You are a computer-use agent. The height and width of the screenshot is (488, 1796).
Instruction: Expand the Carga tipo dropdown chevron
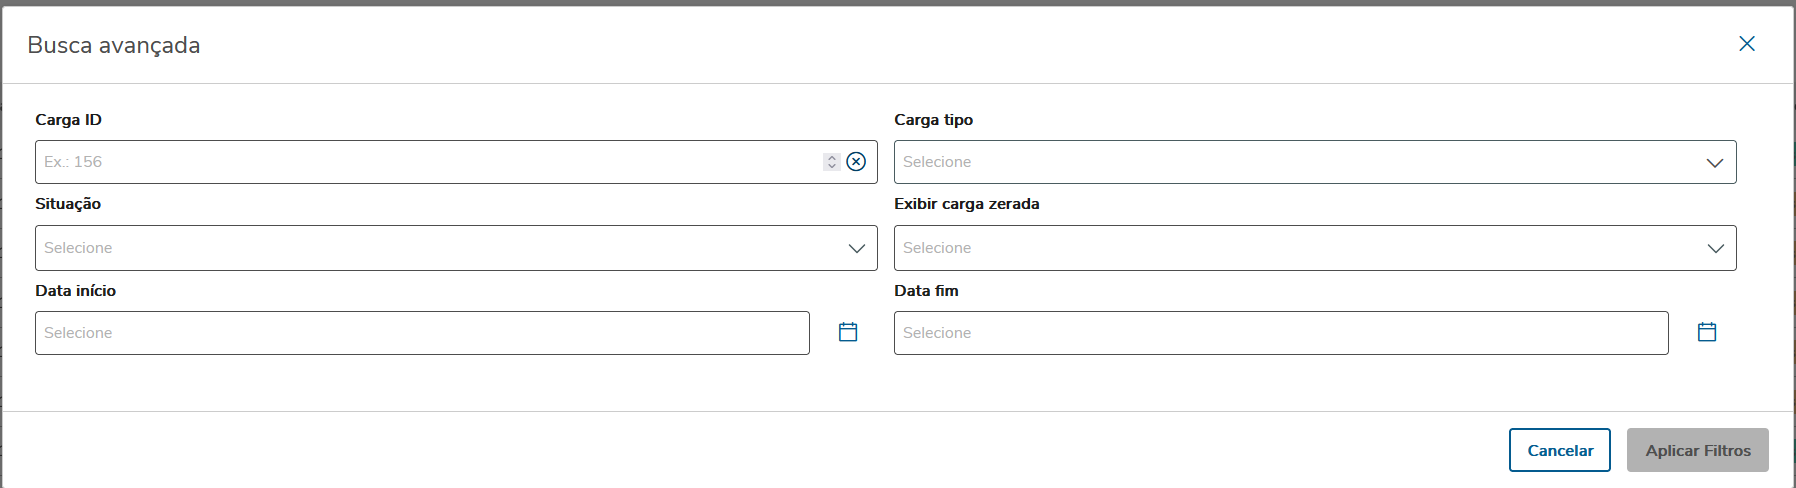tap(1715, 163)
